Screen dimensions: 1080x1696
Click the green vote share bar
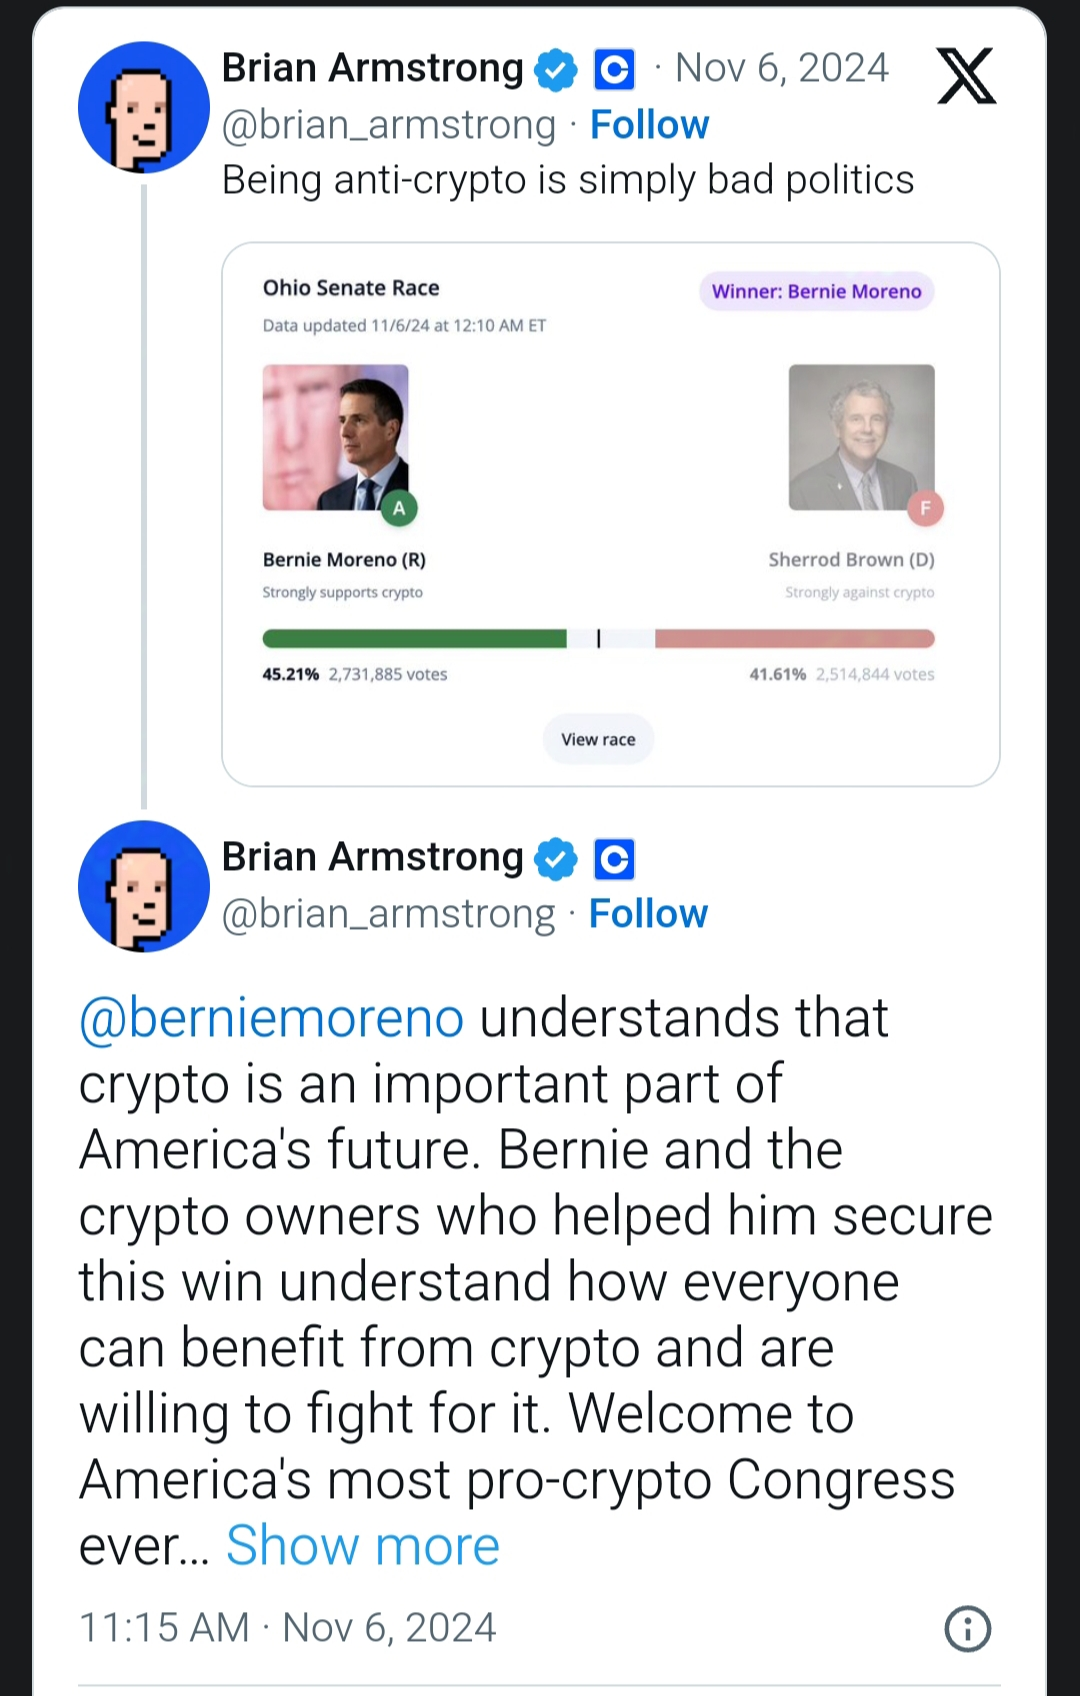coord(414,639)
